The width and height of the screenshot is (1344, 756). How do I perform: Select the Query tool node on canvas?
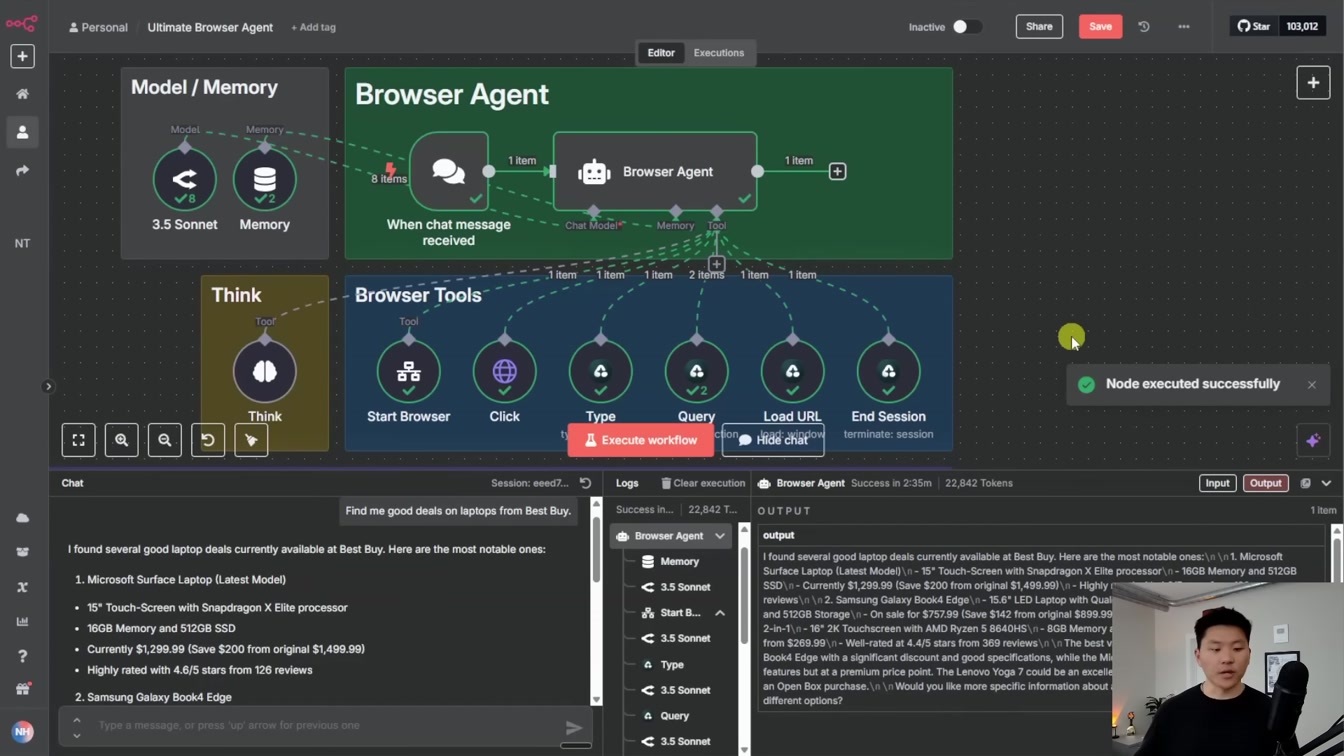[x=696, y=372]
